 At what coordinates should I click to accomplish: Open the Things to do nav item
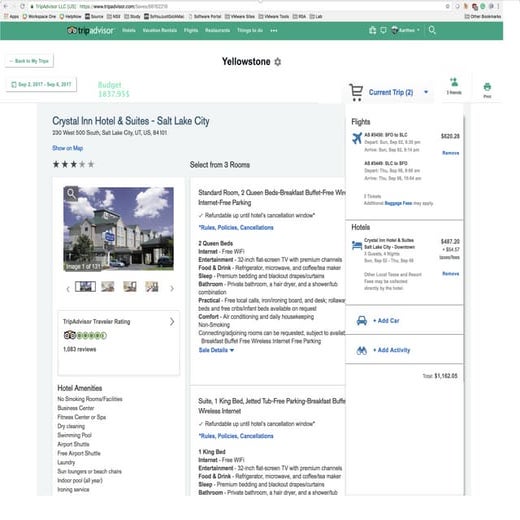click(x=250, y=30)
